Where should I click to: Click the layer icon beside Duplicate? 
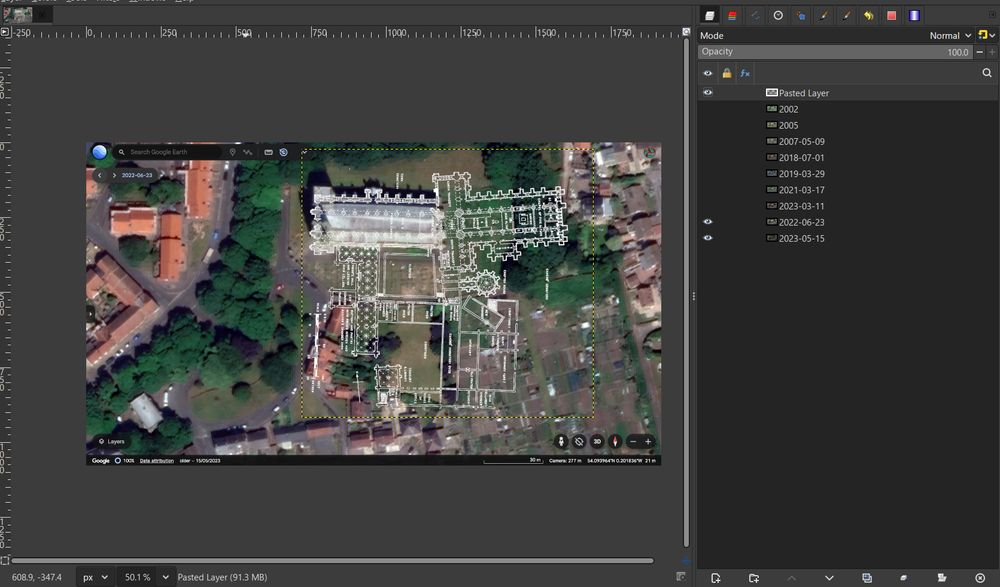904,577
